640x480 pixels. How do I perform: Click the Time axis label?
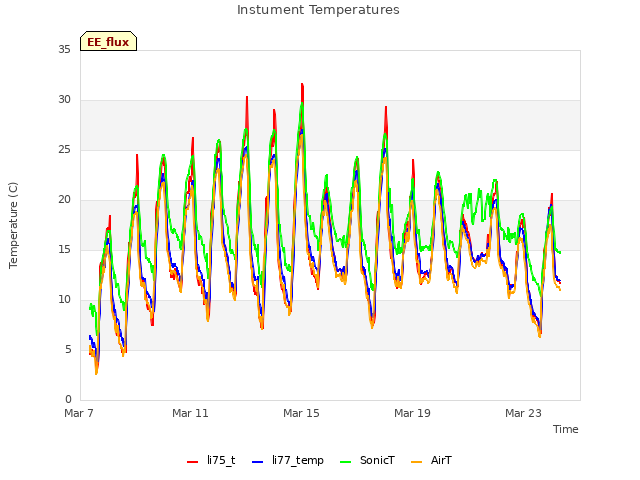point(565,429)
